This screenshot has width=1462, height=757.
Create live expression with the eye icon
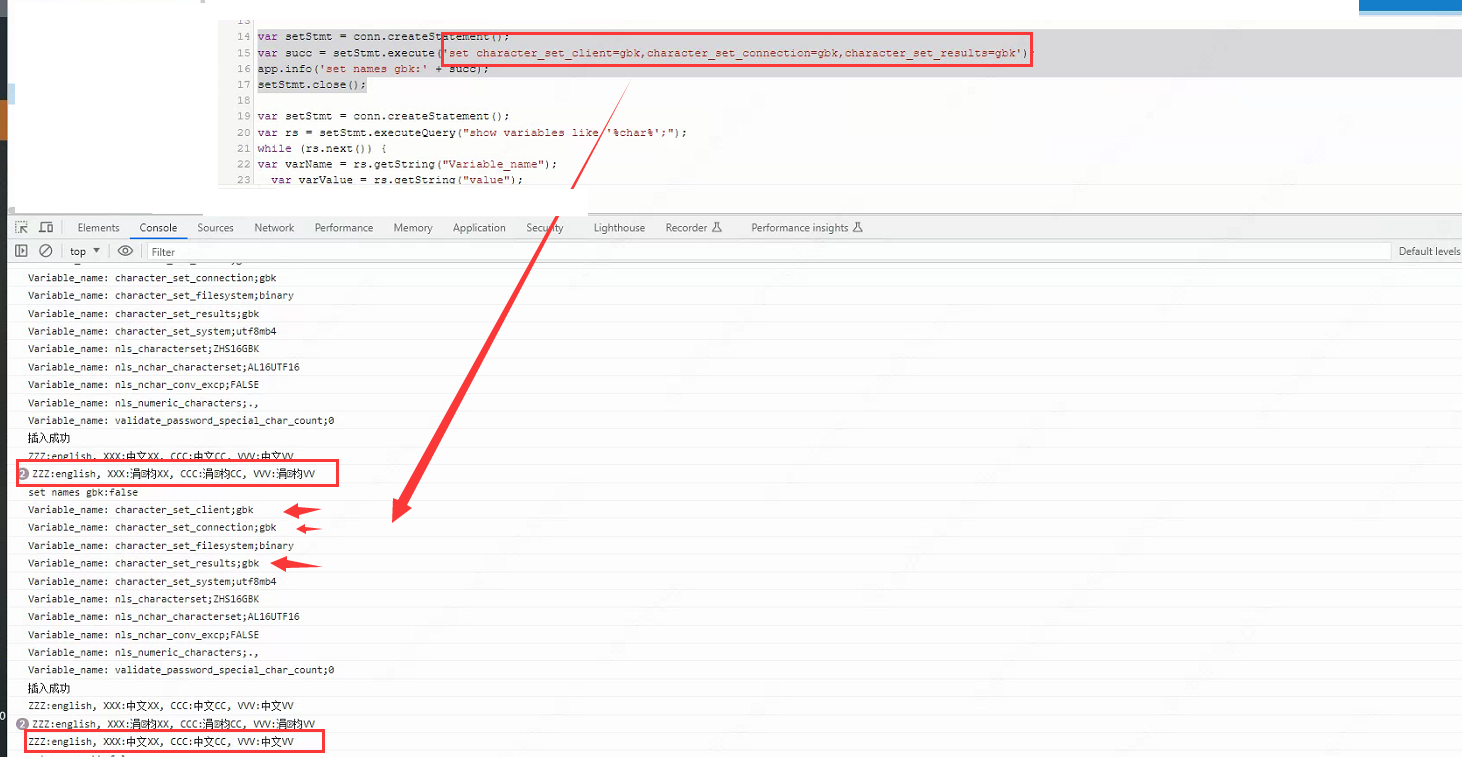coord(125,251)
